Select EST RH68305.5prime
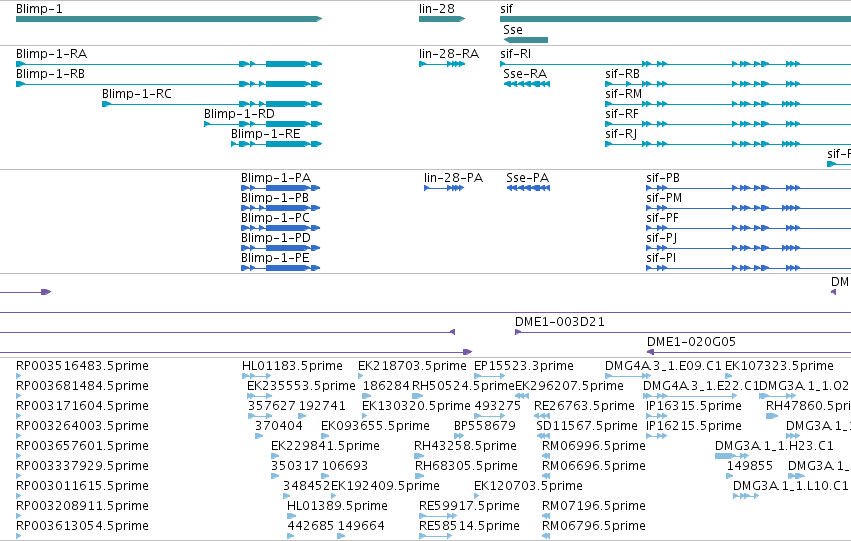The height and width of the screenshot is (541, 851). coord(466,466)
